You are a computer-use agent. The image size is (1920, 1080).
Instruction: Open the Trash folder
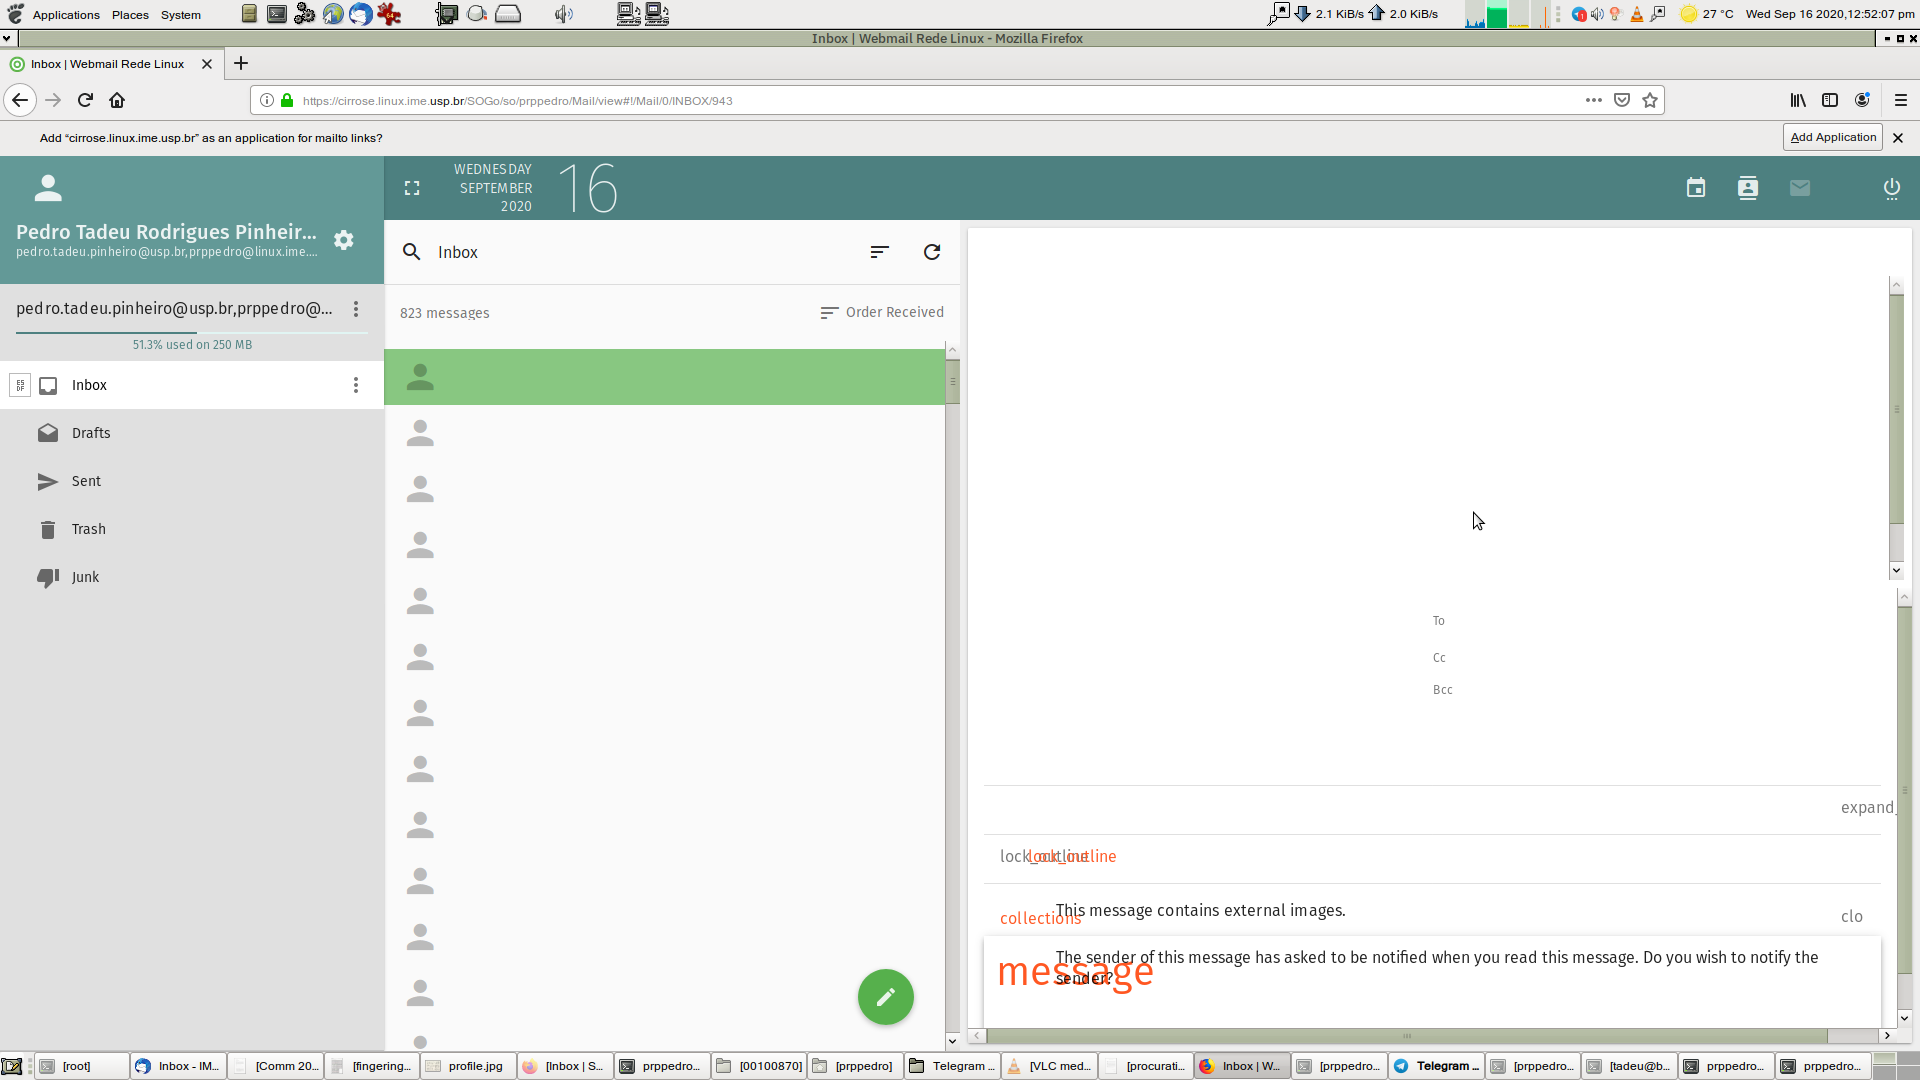click(x=88, y=529)
